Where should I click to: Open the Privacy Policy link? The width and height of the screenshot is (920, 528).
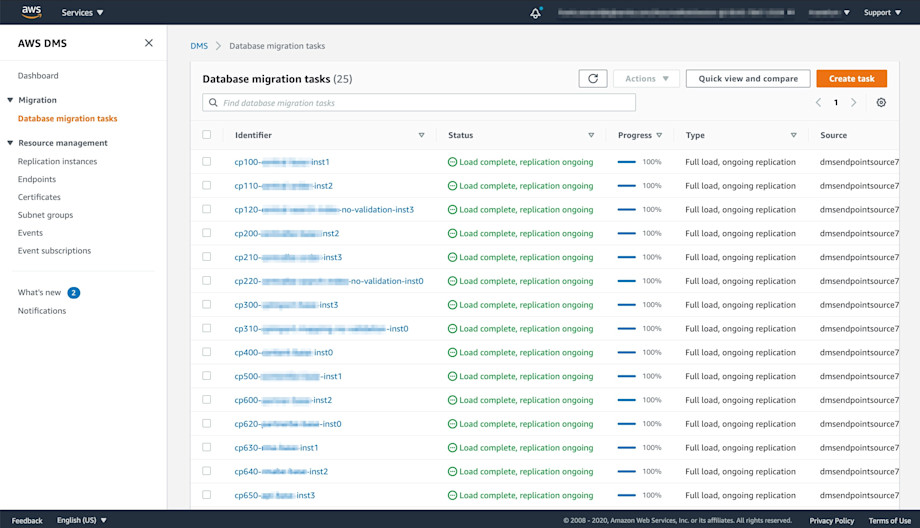coord(831,520)
